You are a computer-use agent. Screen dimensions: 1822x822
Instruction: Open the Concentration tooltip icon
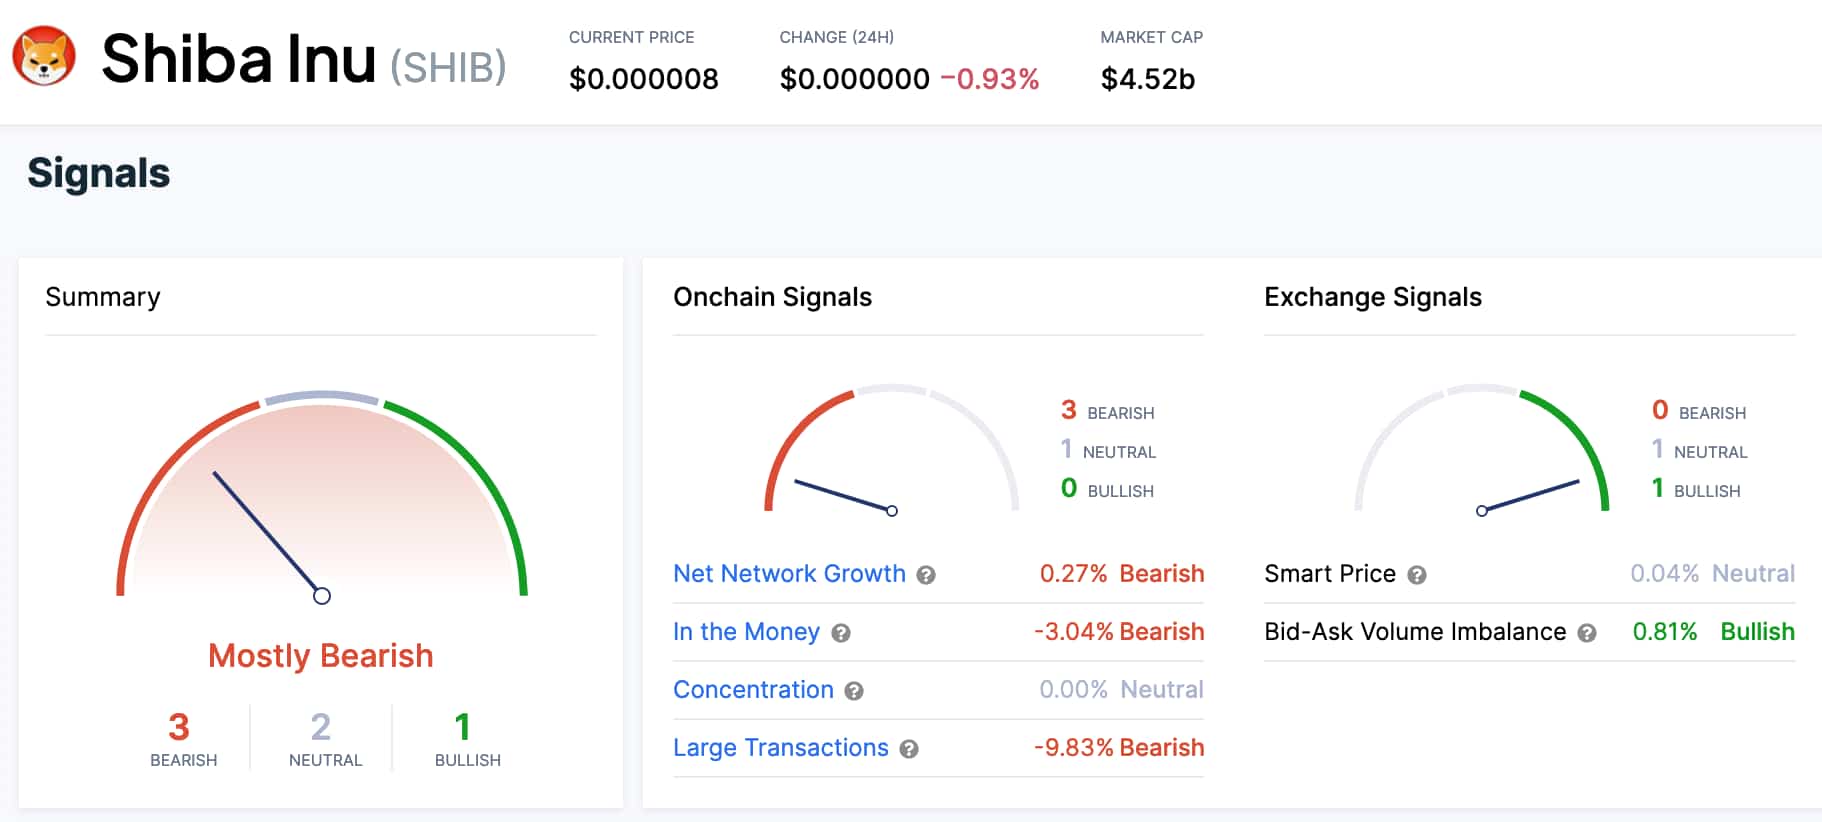[x=853, y=691]
